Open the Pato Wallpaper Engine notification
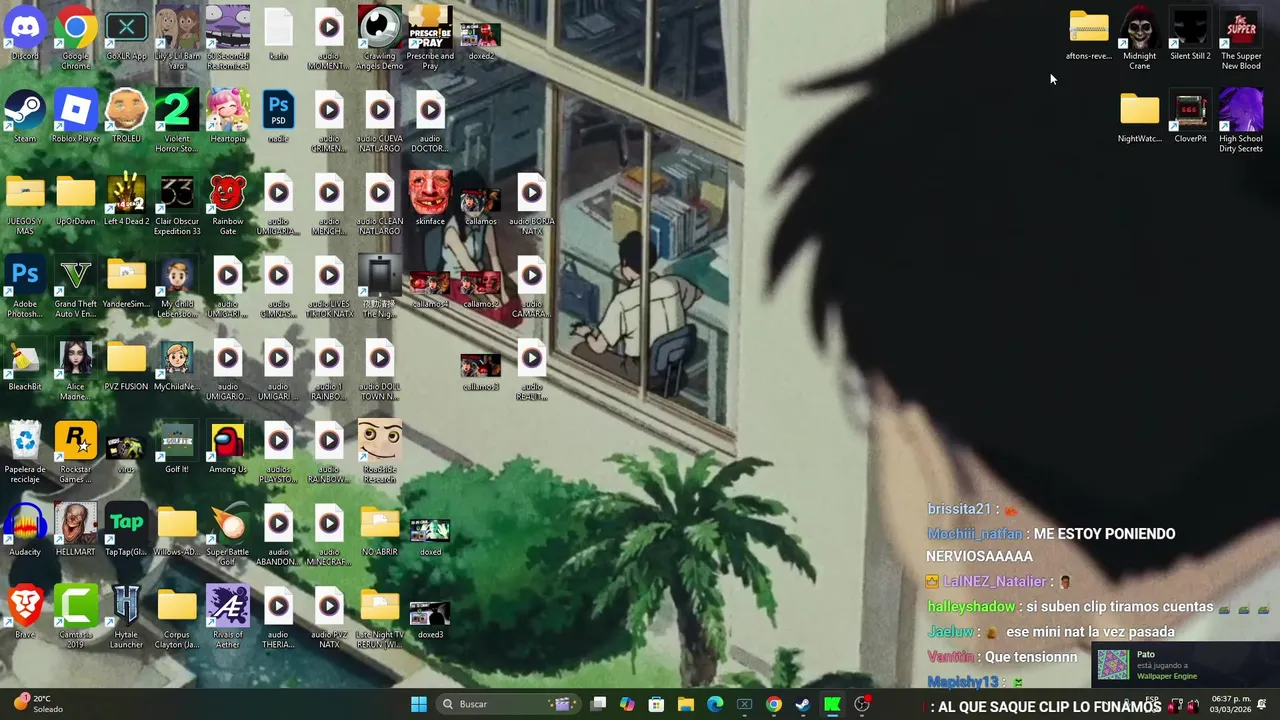 (x=1184, y=665)
